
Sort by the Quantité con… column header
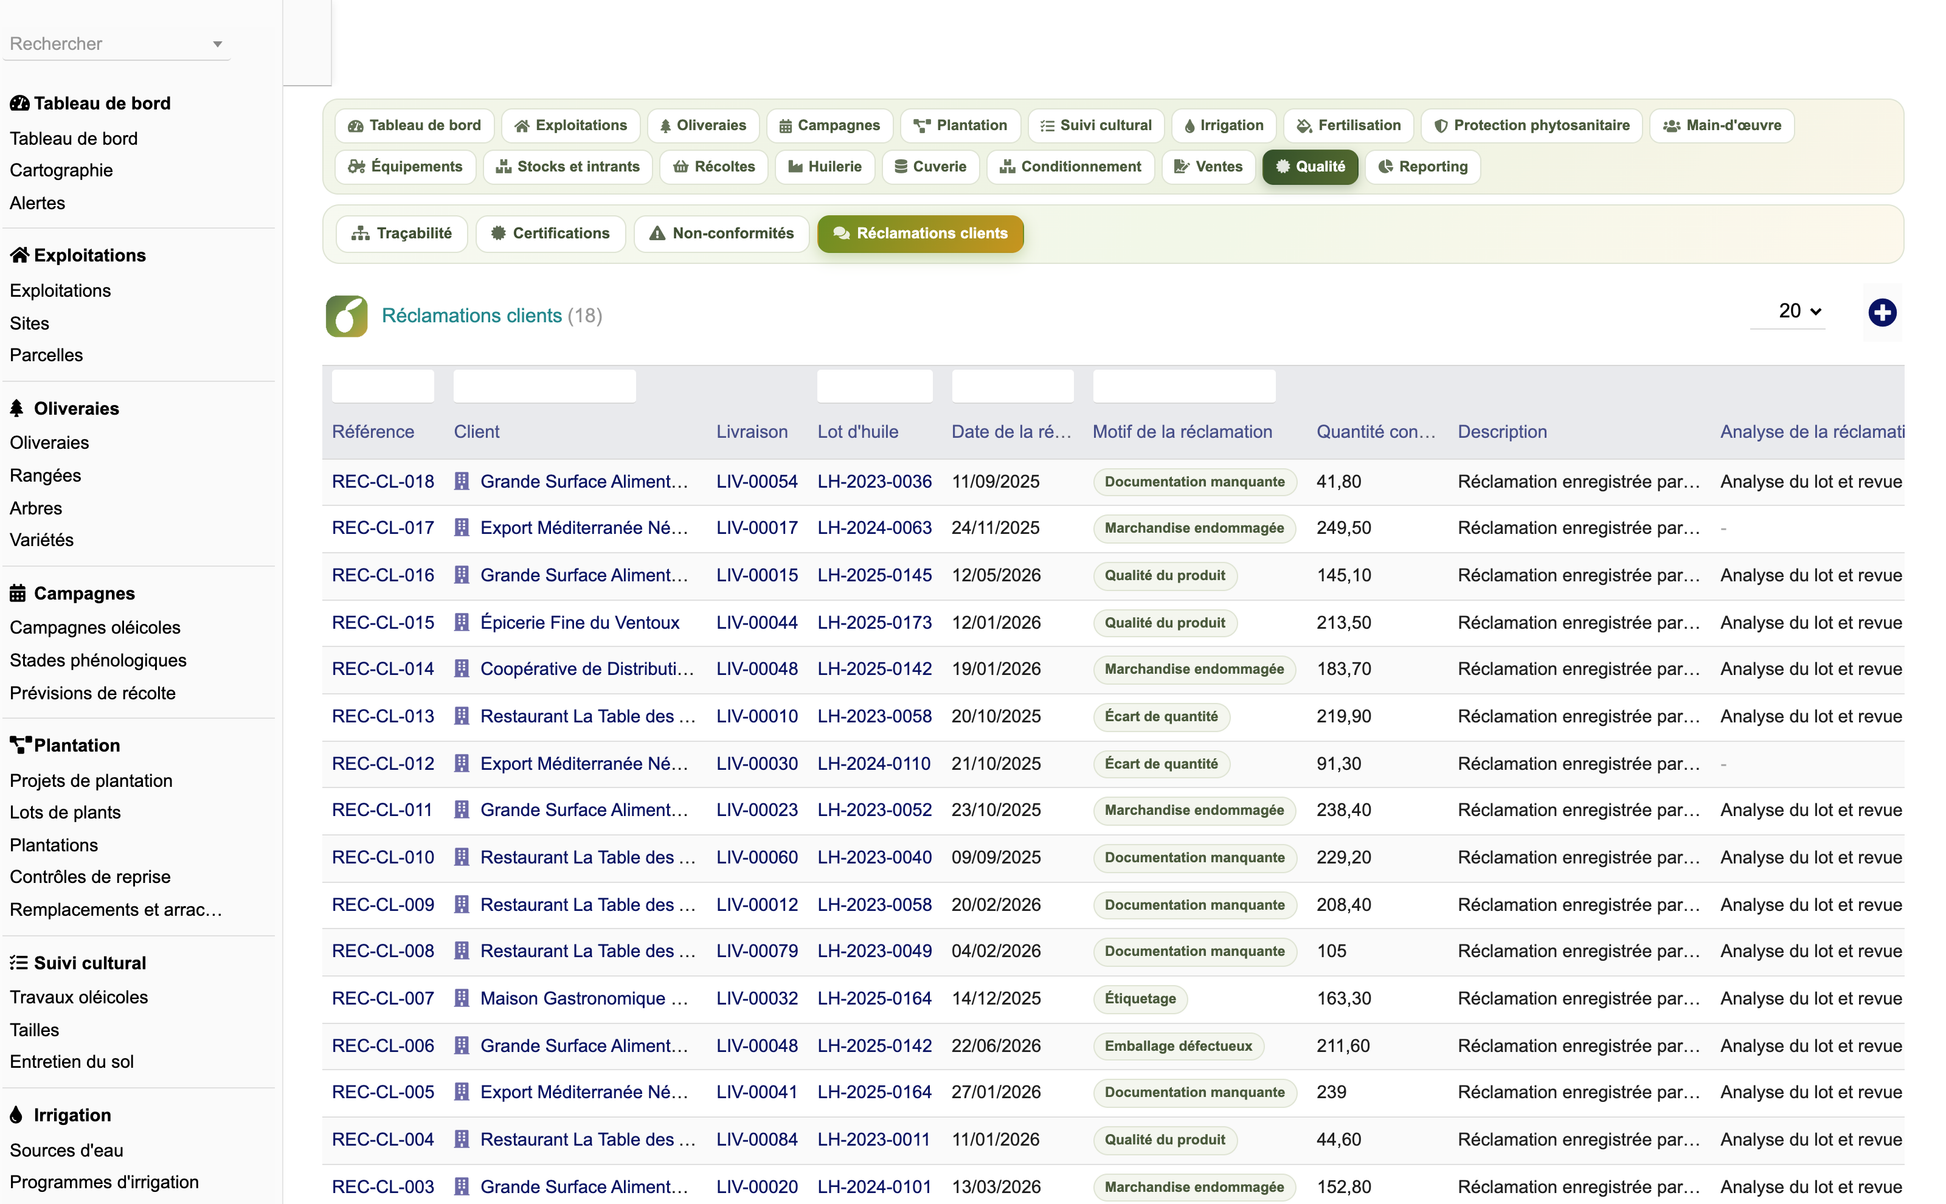click(x=1376, y=432)
